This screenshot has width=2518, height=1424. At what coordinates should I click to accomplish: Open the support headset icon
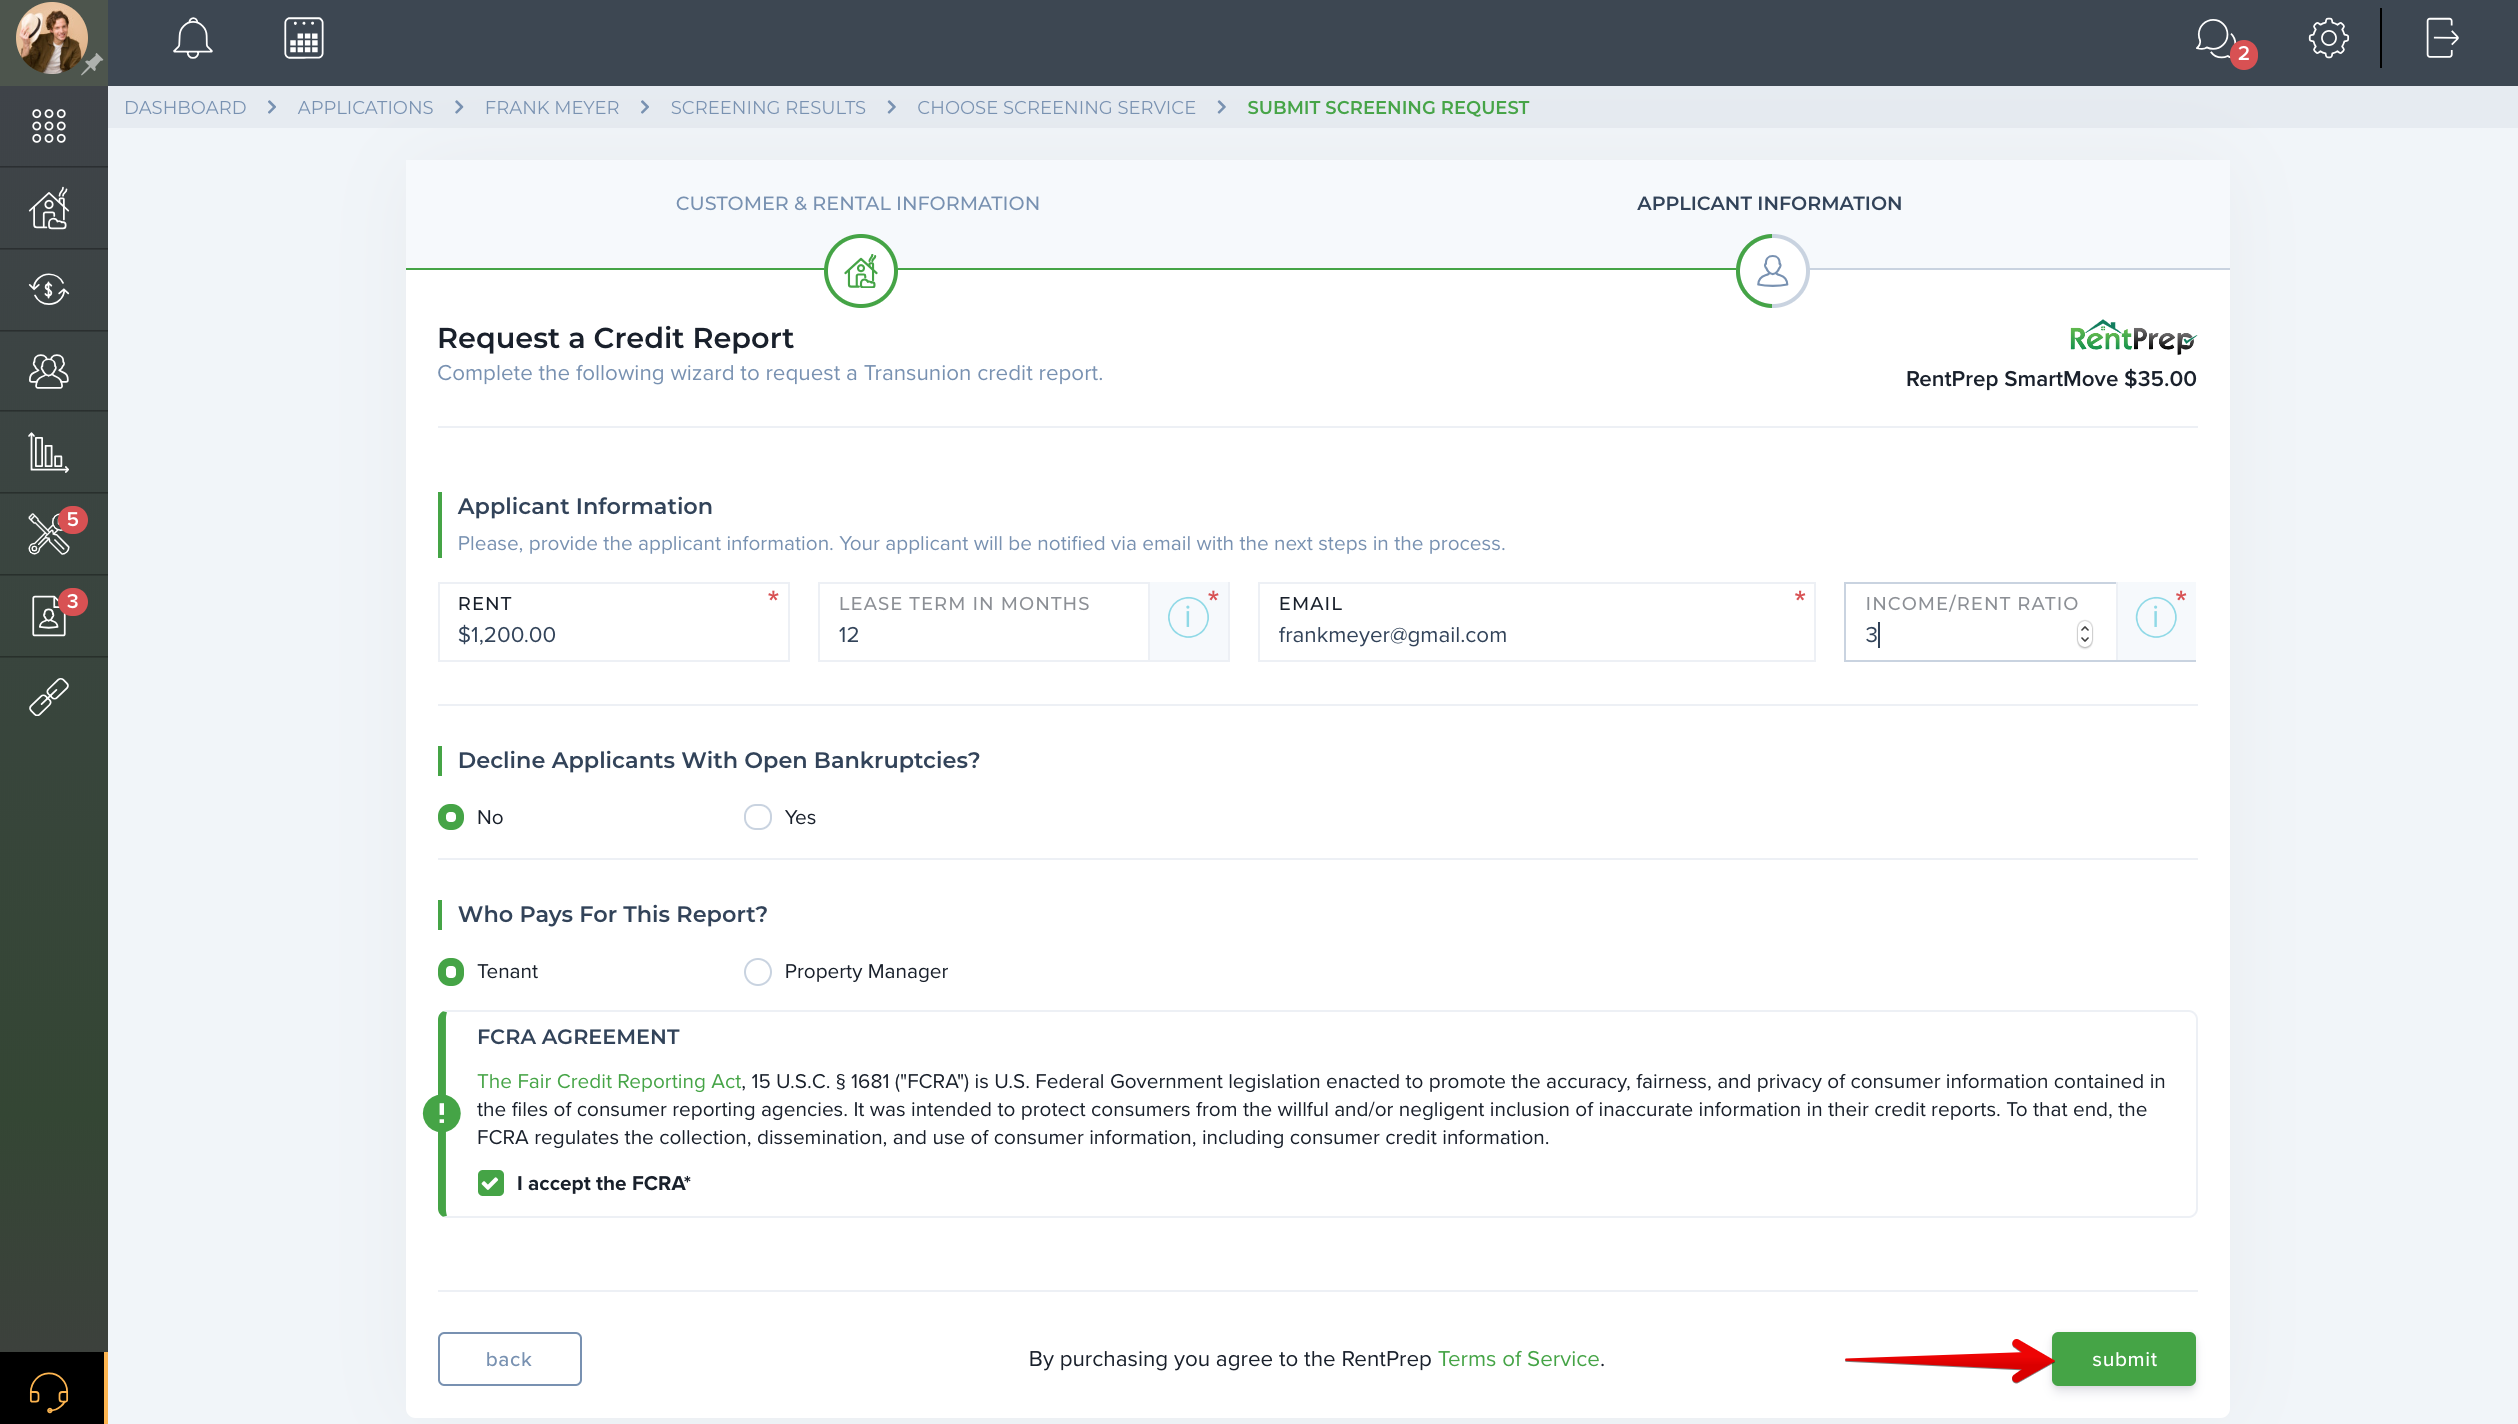tap(49, 1390)
